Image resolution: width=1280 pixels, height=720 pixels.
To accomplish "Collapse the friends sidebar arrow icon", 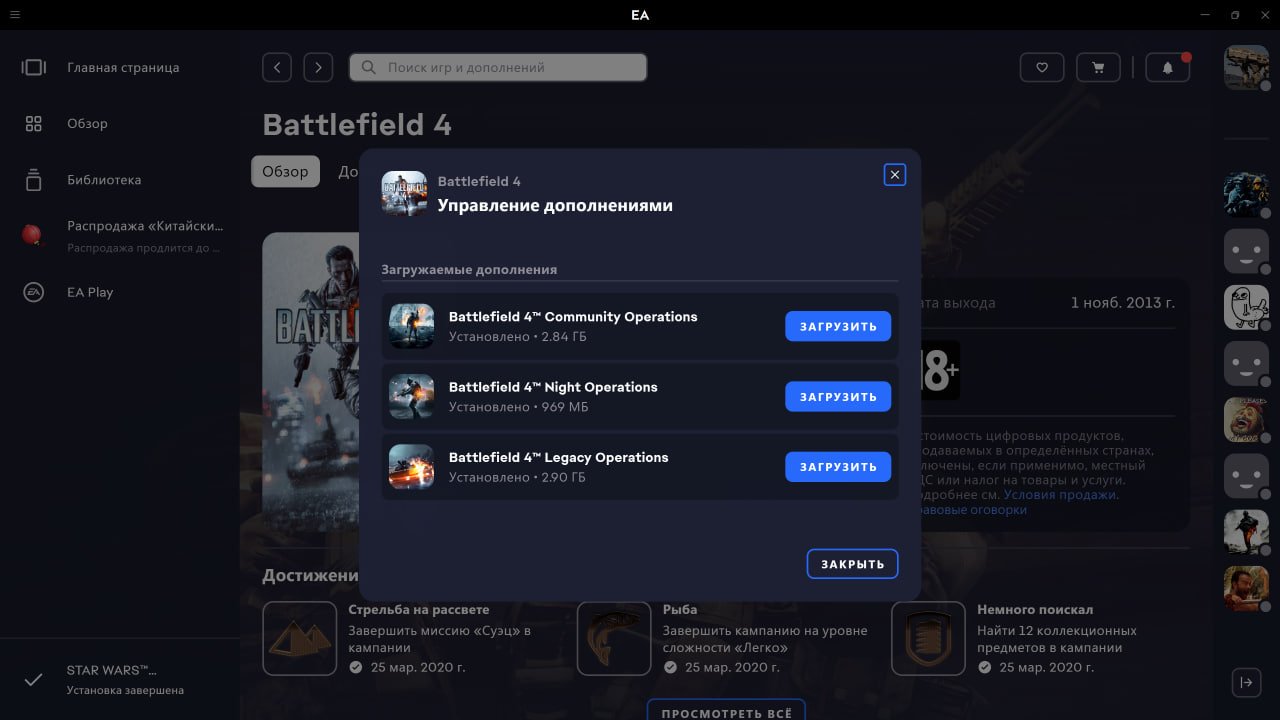I will 1246,682.
